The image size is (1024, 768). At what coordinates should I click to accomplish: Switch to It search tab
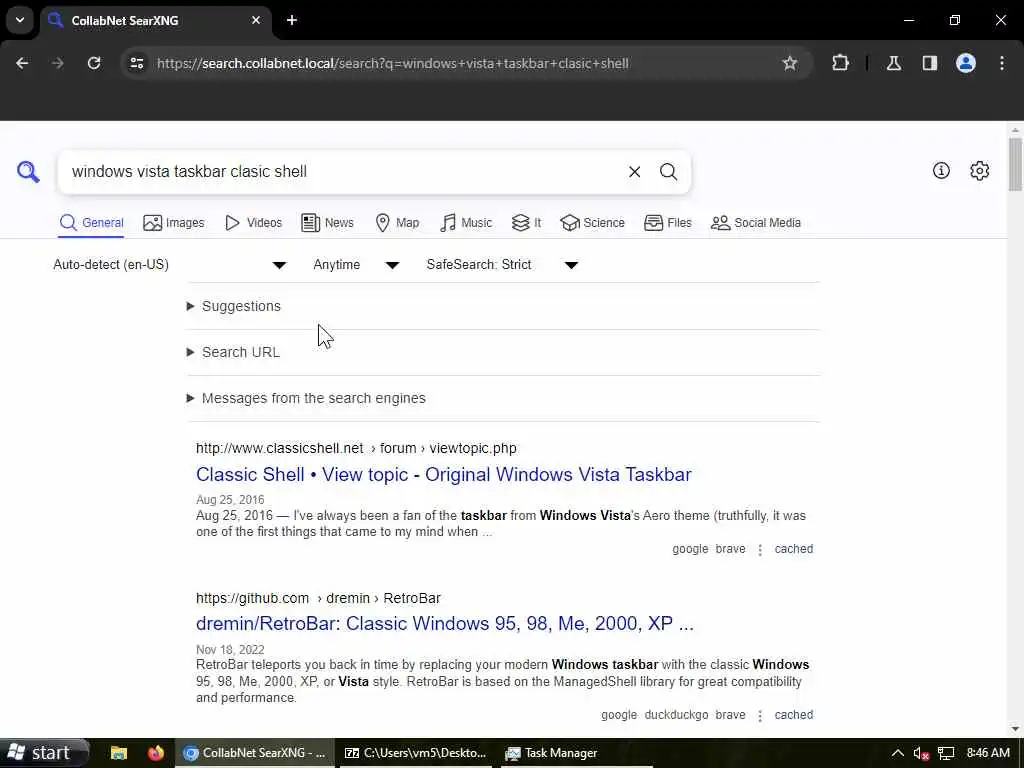click(526, 223)
